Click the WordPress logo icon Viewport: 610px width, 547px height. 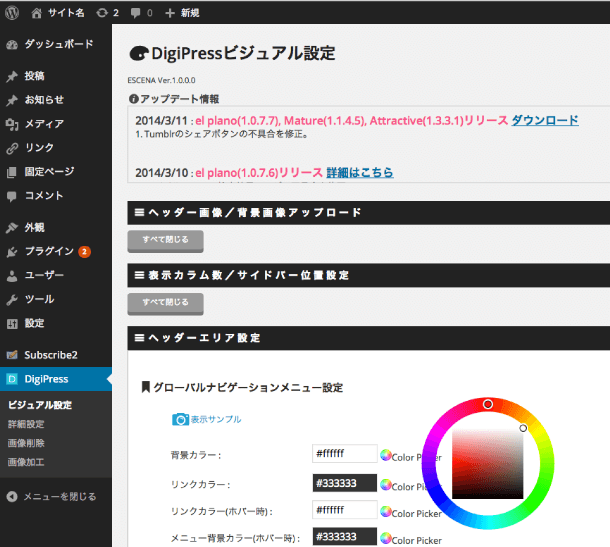click(x=12, y=13)
